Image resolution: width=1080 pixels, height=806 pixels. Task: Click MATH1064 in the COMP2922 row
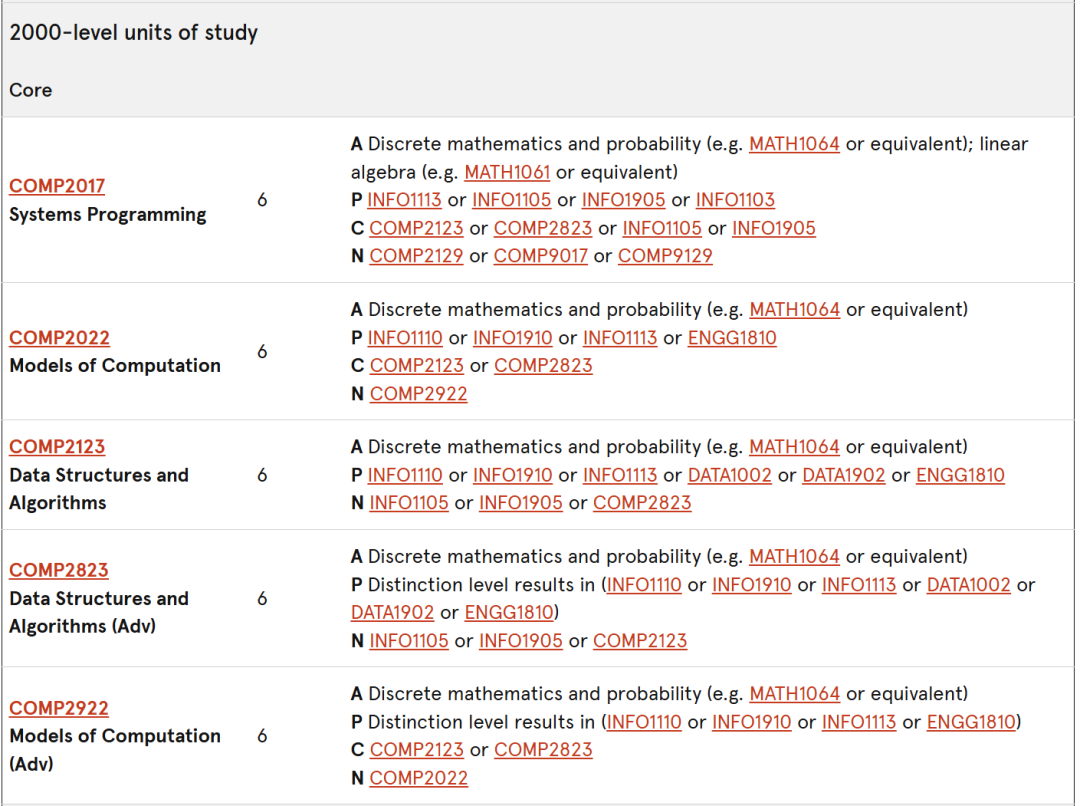click(794, 694)
